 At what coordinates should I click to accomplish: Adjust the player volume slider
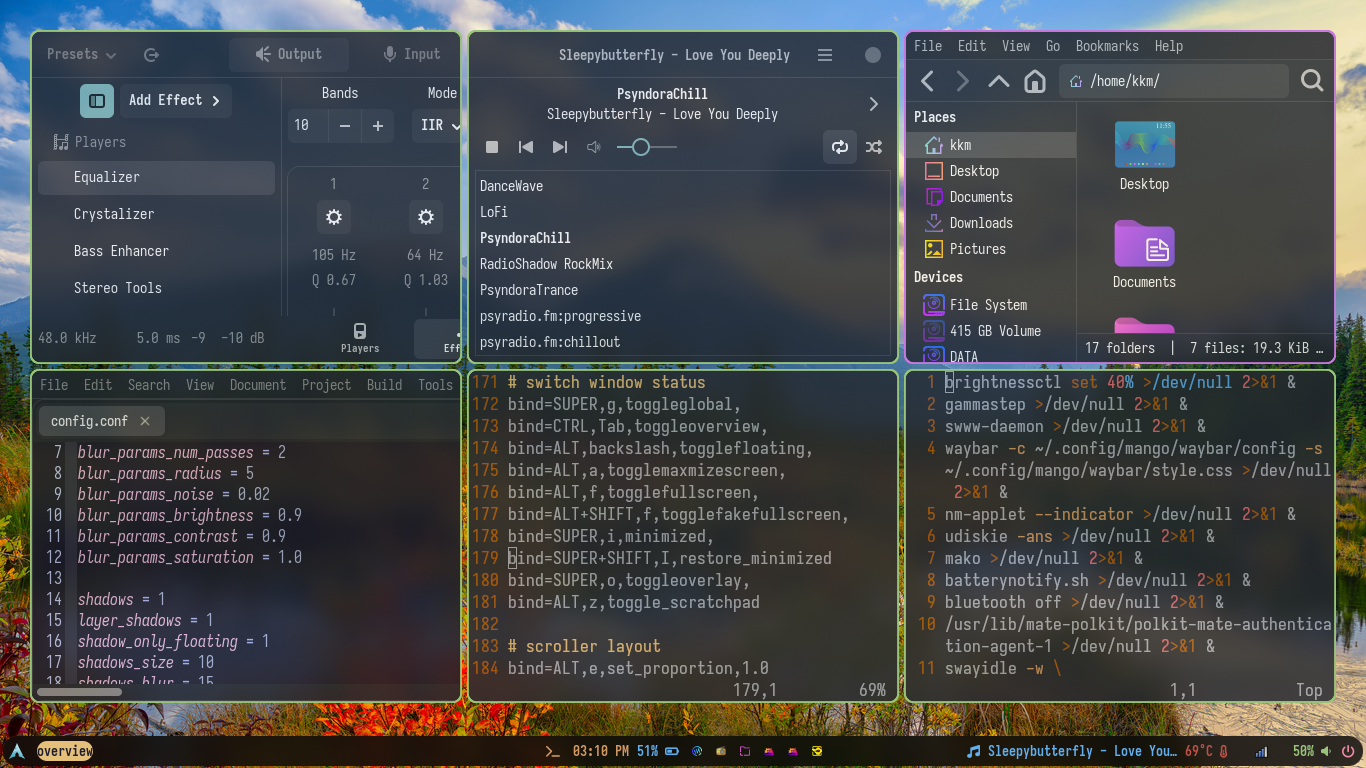641,147
